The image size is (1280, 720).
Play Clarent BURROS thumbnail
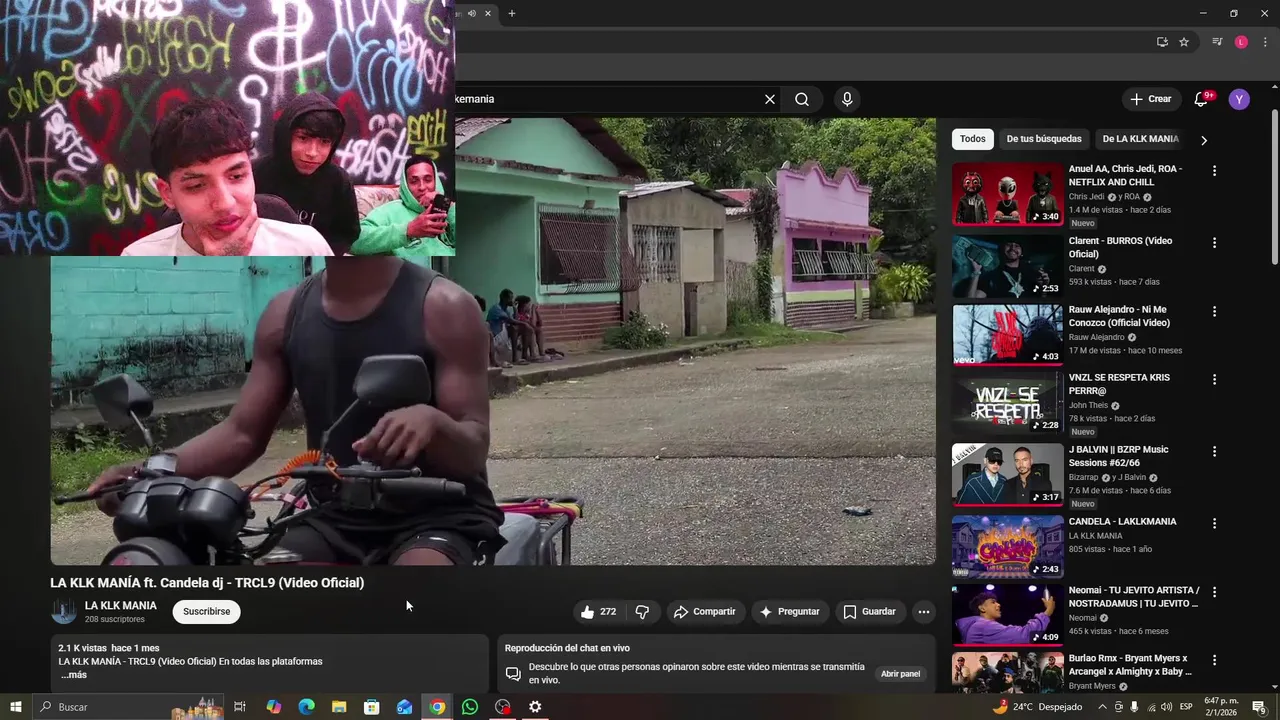[x=1007, y=266]
